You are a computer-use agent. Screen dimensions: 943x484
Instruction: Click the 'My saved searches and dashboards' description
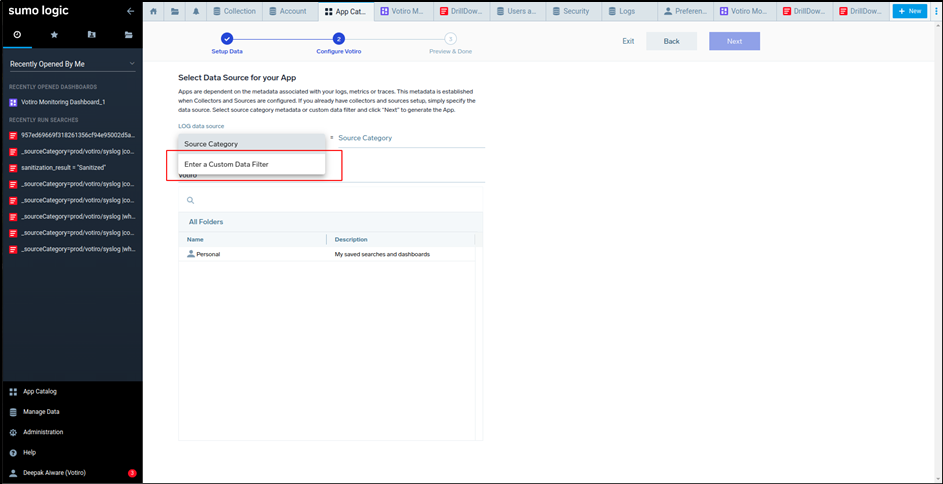[x=382, y=254]
